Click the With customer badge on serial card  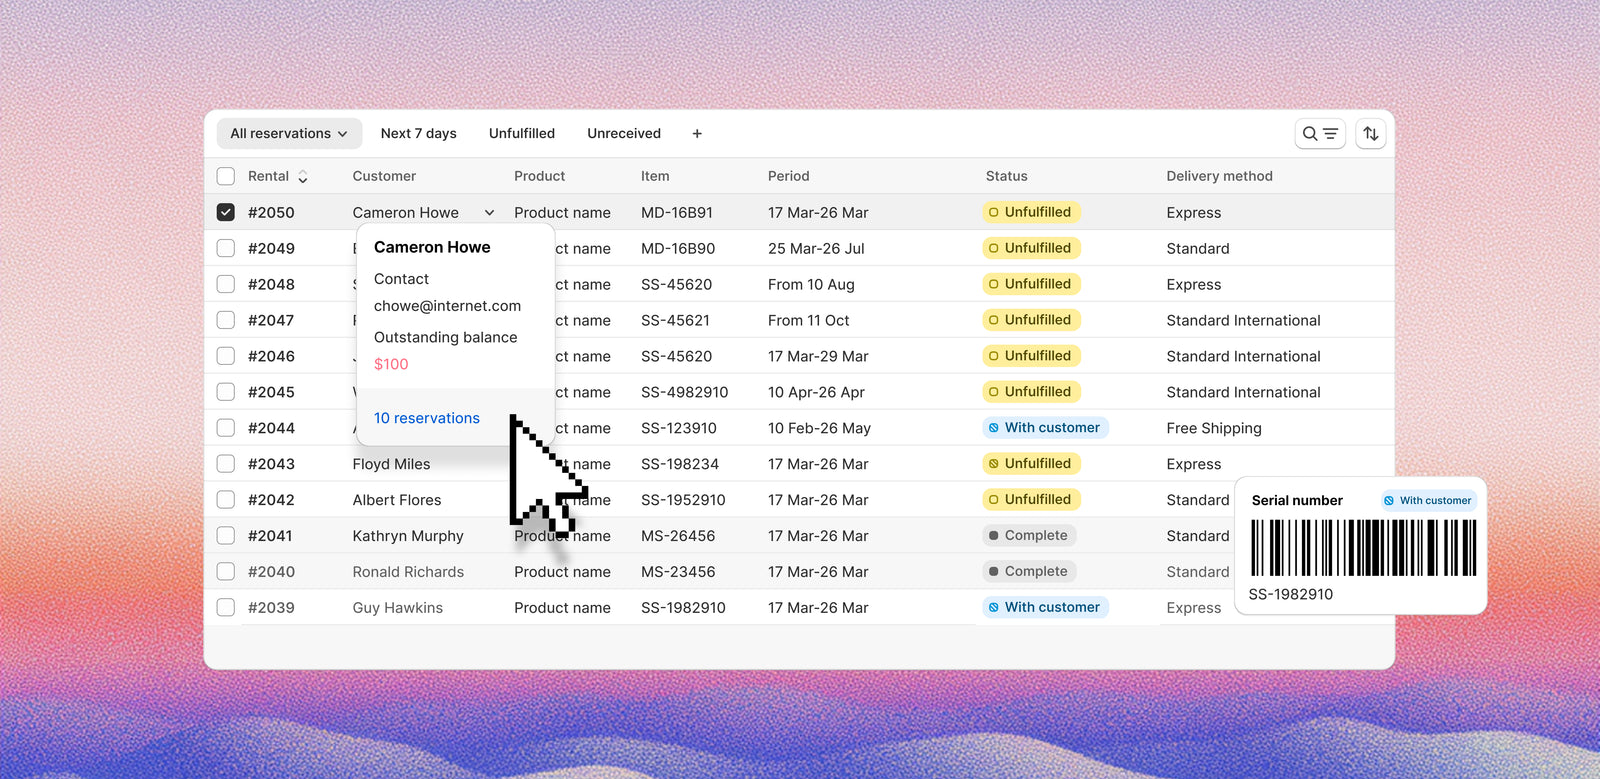coord(1428,501)
